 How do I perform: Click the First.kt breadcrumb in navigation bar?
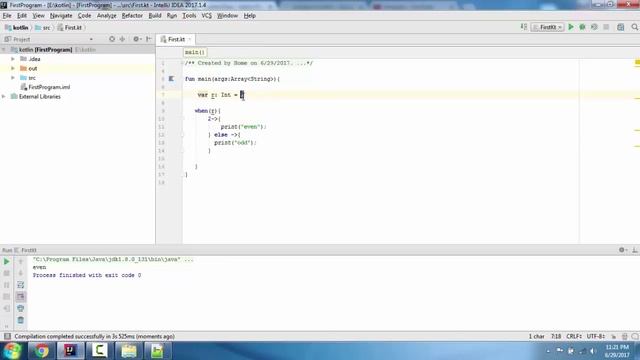click(x=70, y=27)
